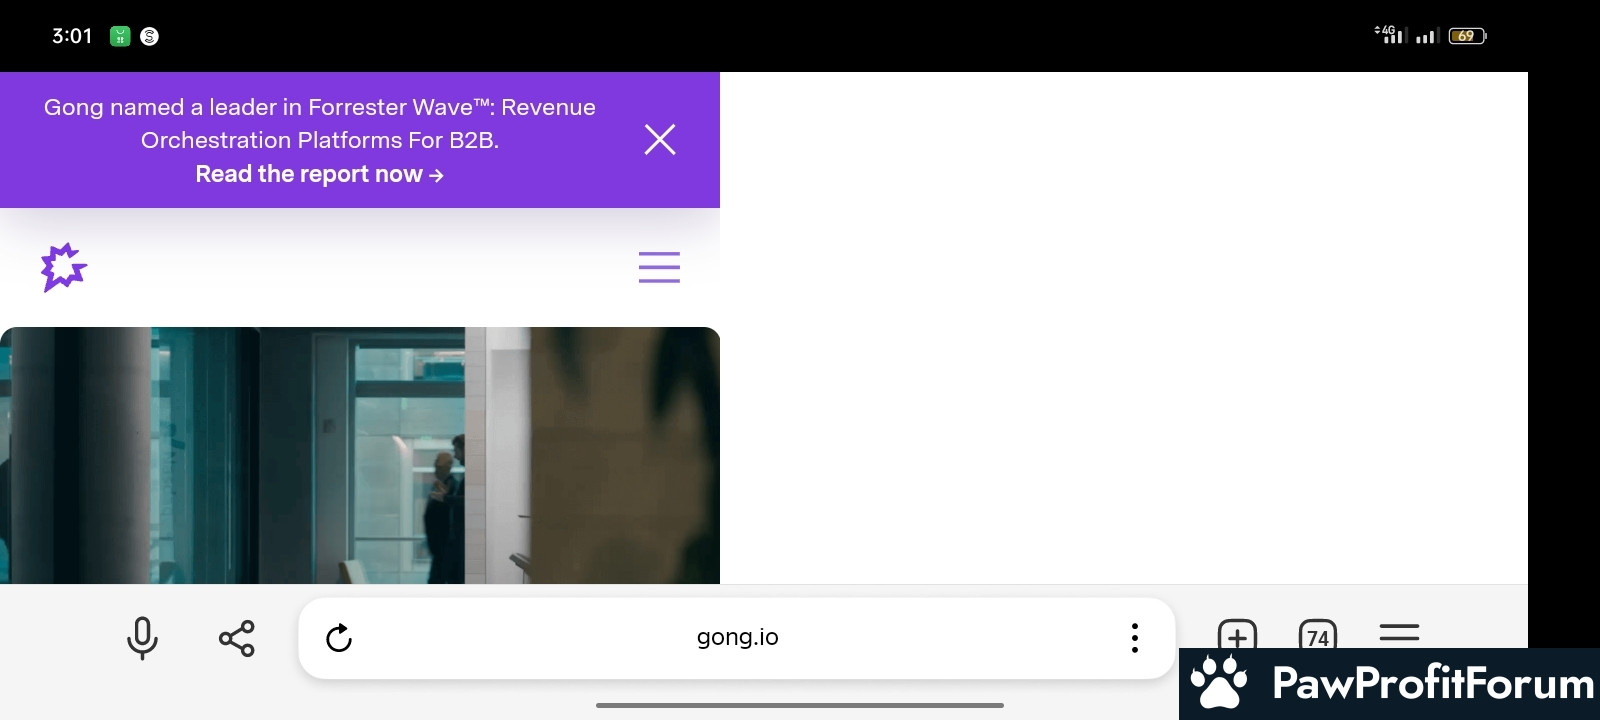Tap the clock showing 3:01
Viewport: 1600px width, 720px height.
coord(72,36)
